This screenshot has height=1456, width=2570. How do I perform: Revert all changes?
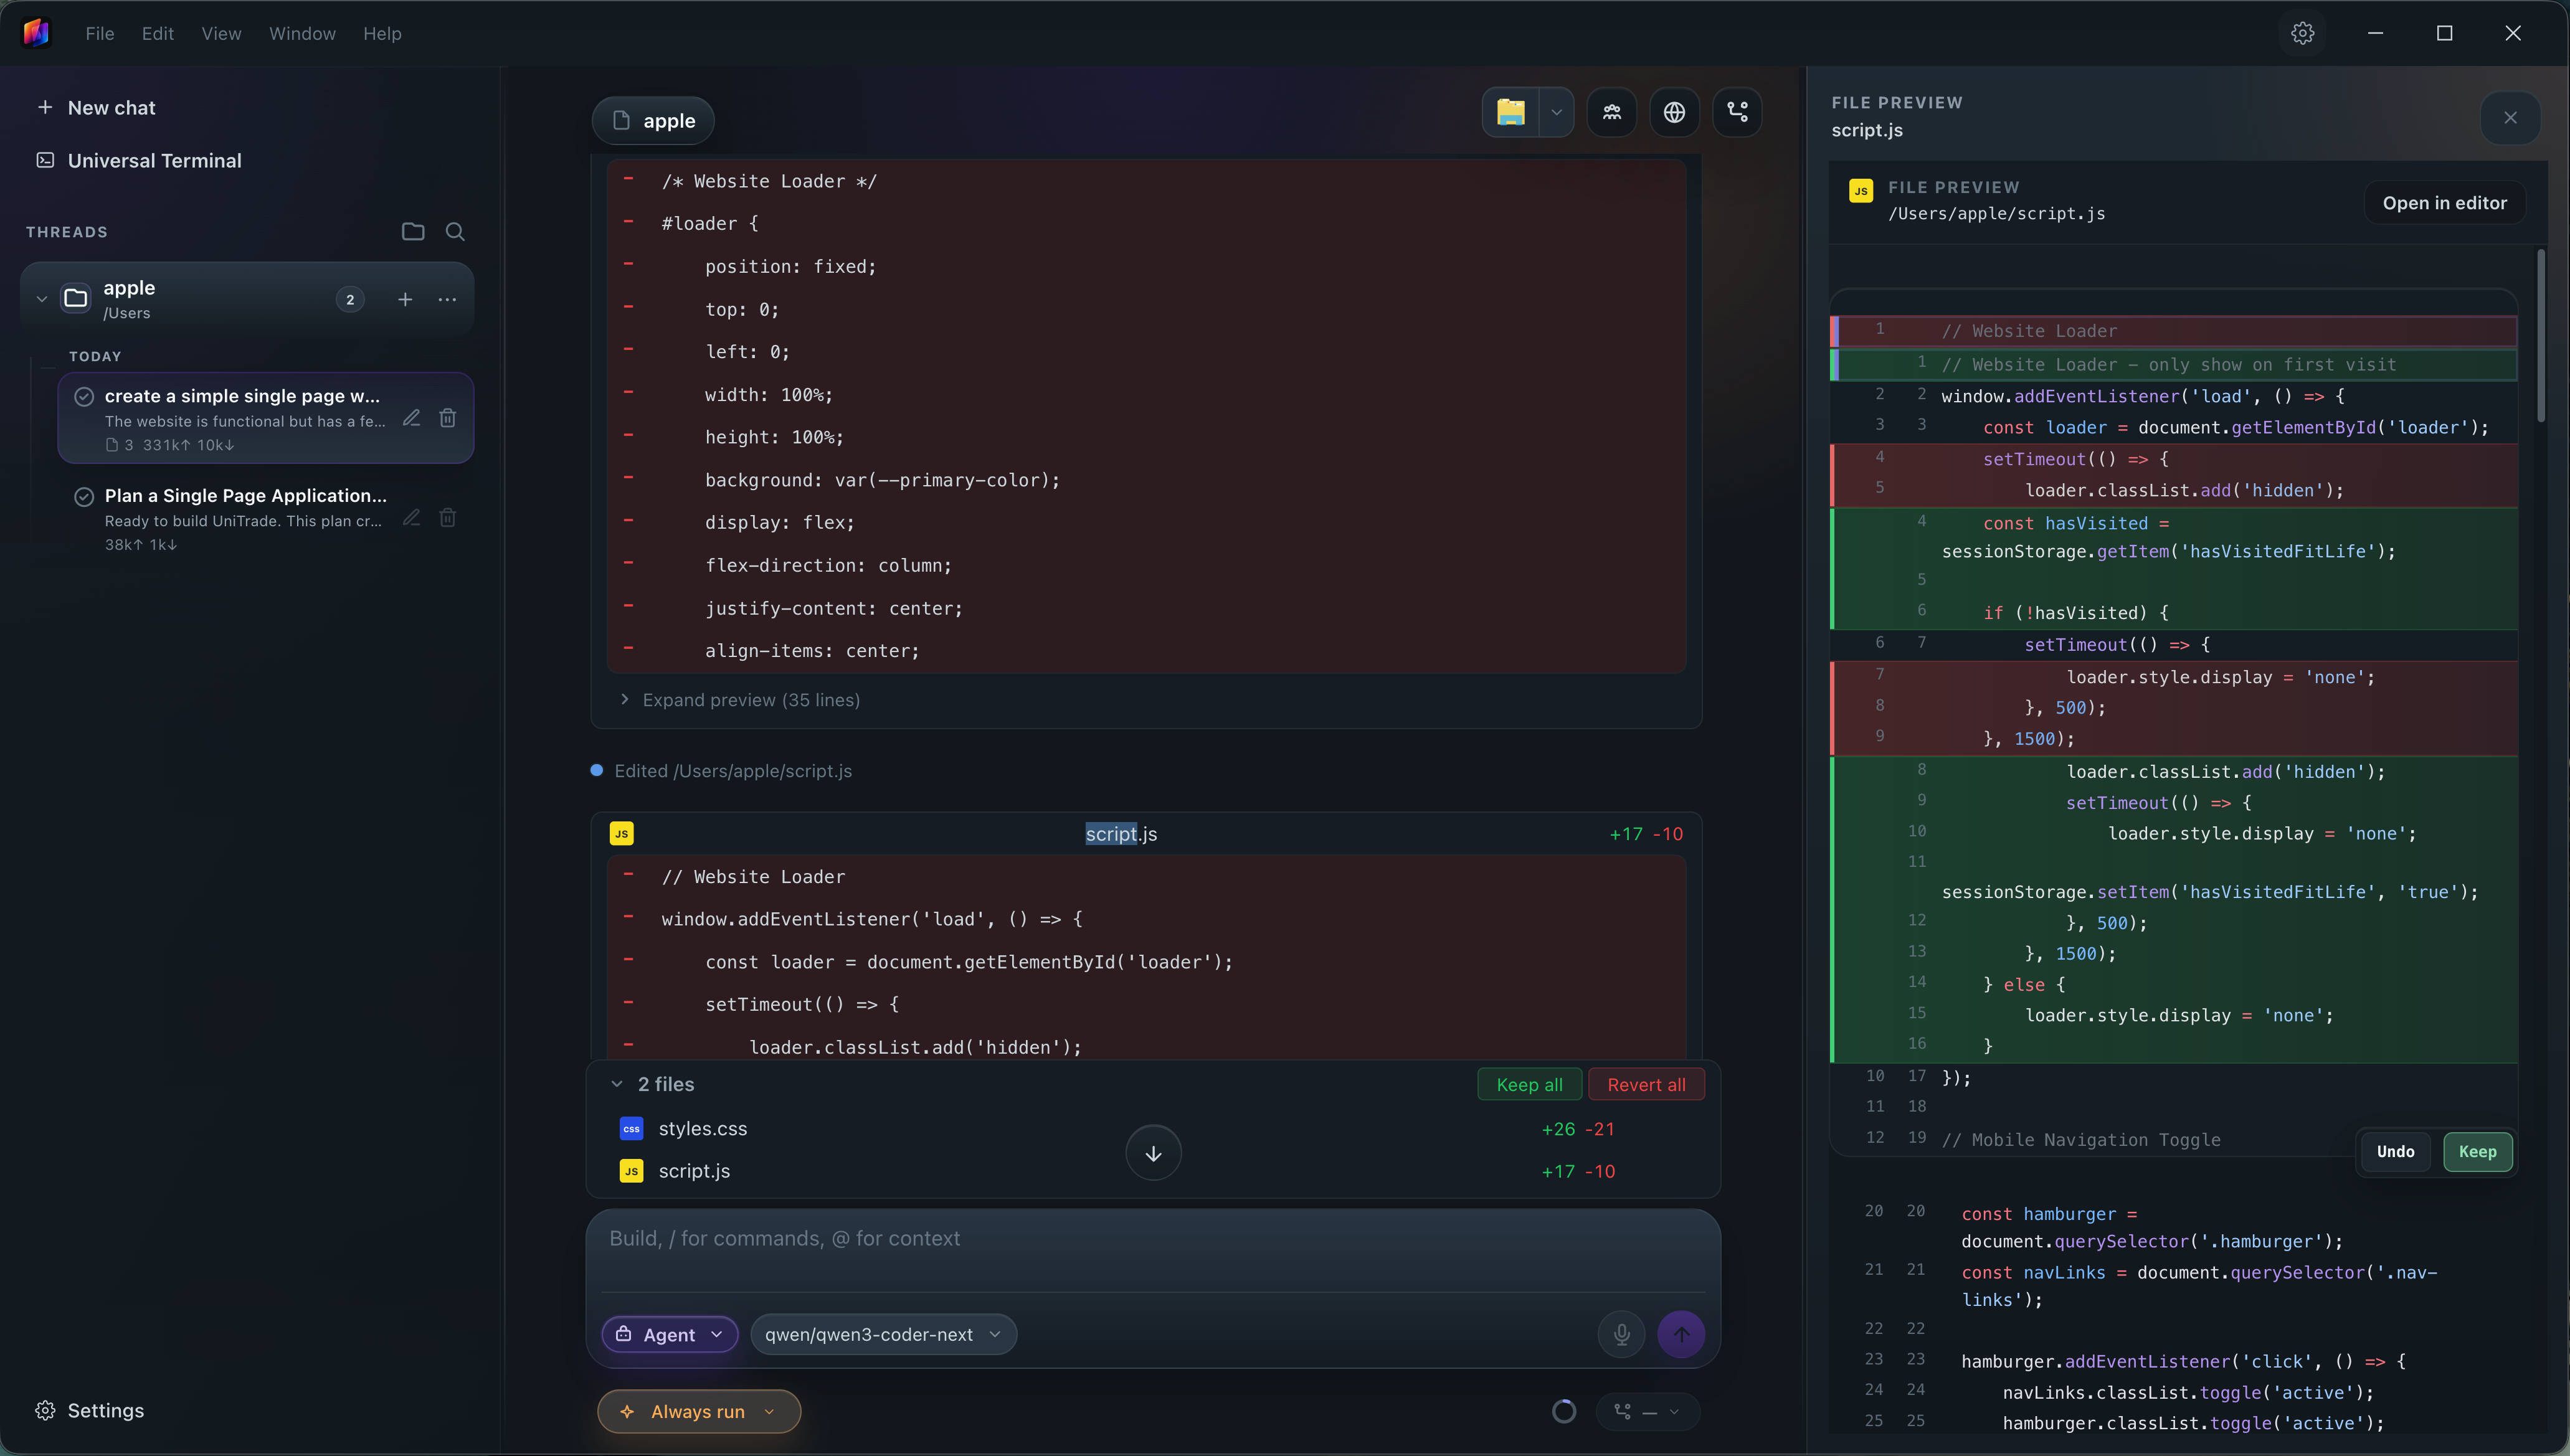click(1646, 1084)
